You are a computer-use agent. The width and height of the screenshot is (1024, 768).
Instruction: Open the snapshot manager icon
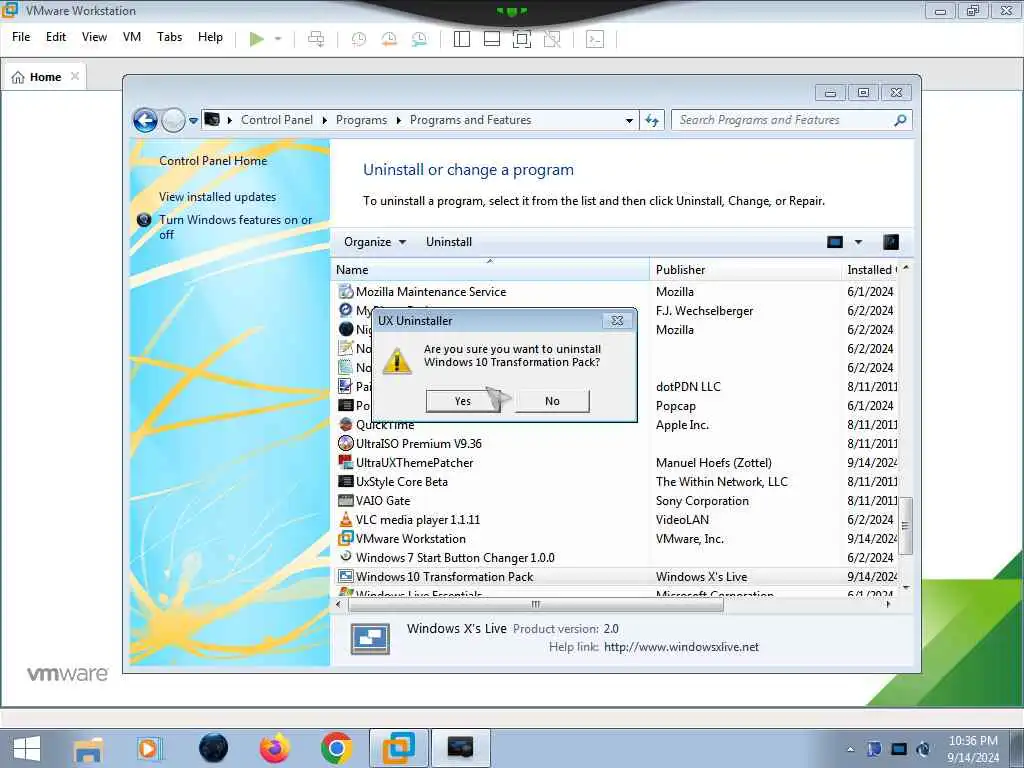(x=419, y=39)
